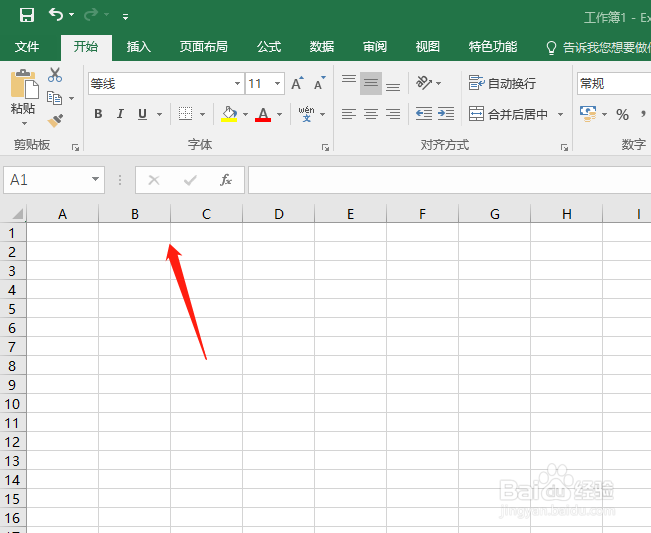Click the Insert Function fx icon
The width and height of the screenshot is (651, 533).
(225, 180)
